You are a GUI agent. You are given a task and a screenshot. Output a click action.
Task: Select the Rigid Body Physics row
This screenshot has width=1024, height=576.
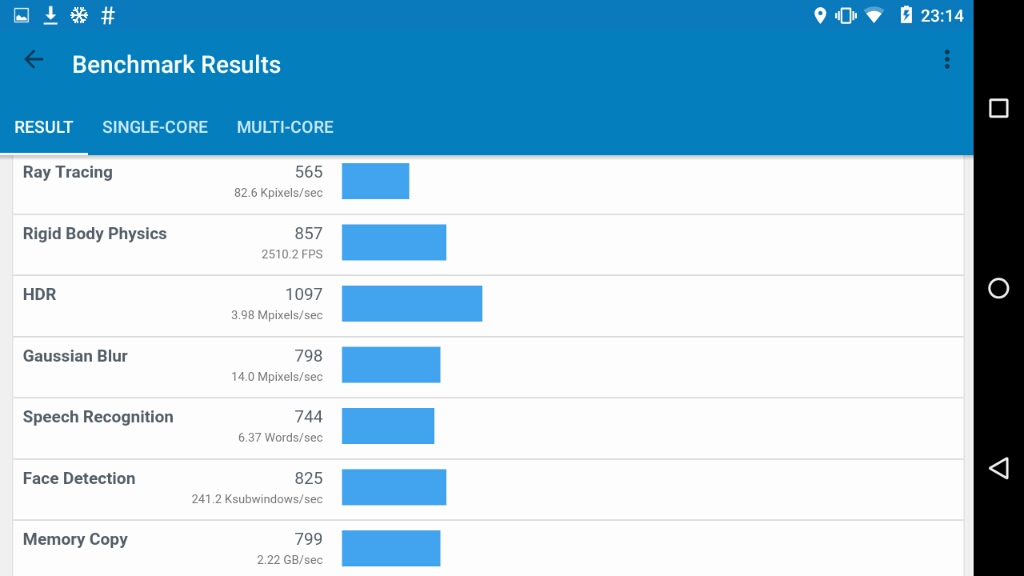[488, 245]
